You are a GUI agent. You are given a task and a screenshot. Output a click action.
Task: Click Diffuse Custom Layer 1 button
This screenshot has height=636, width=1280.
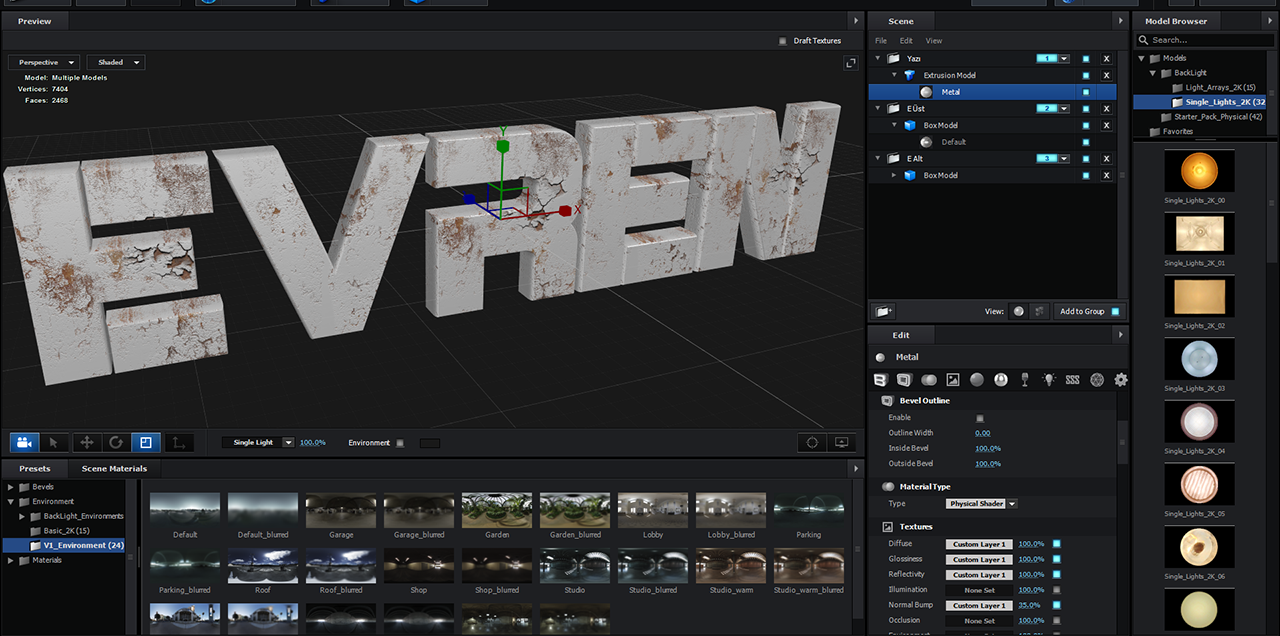tap(980, 544)
